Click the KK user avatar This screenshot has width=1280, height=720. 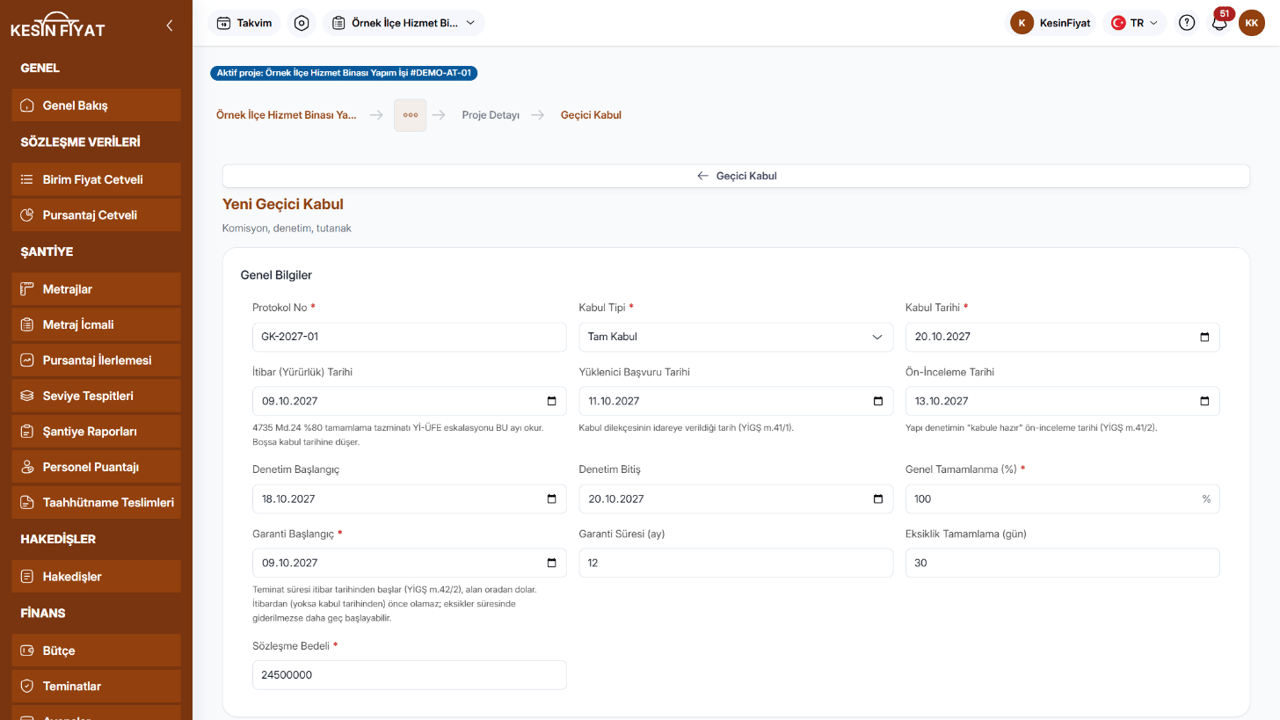[x=1251, y=23]
